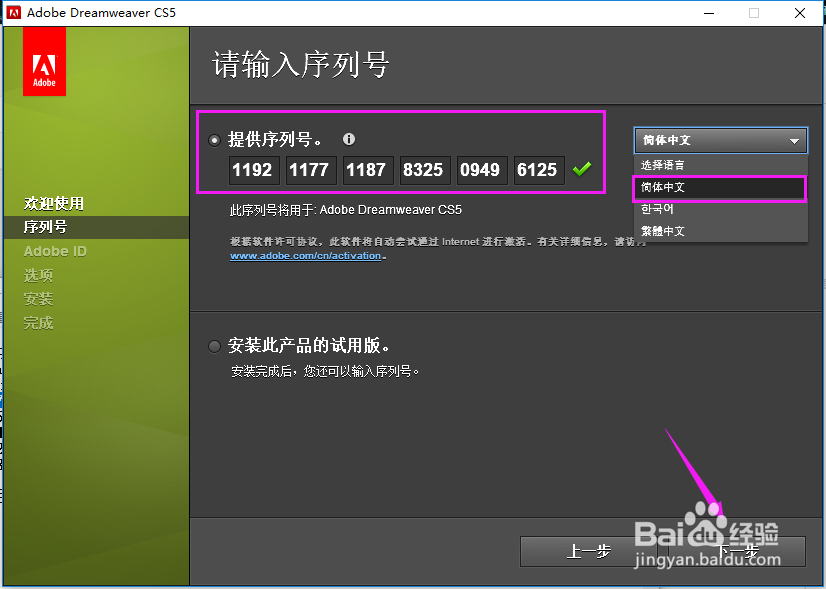Open the 简体中文 language dropdown
The width and height of the screenshot is (826, 589).
721,140
